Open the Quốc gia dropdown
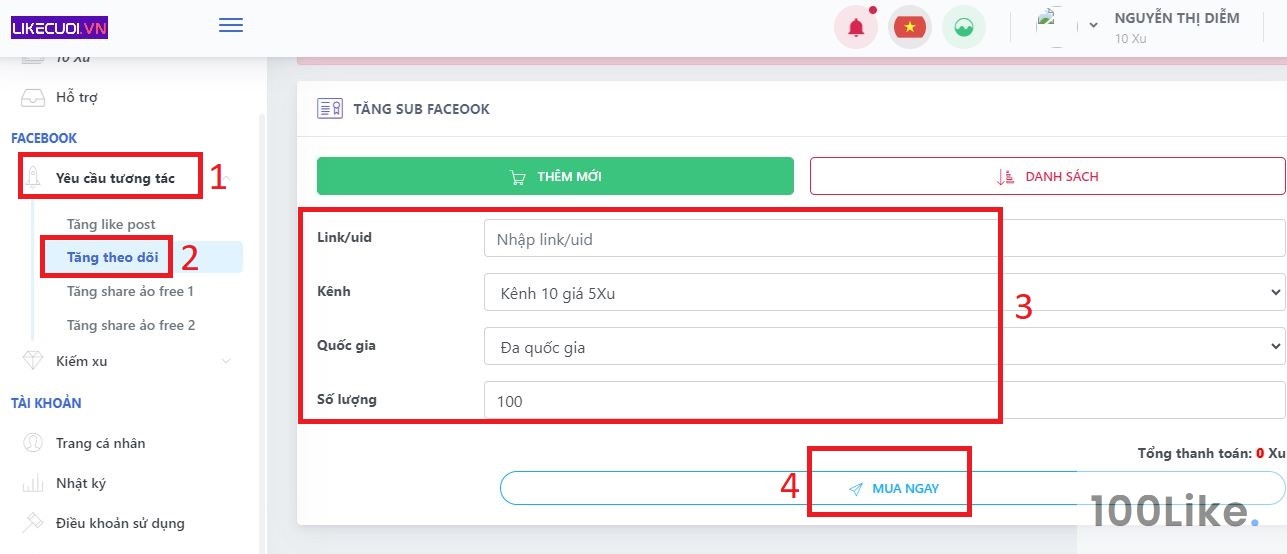 click(x=883, y=346)
